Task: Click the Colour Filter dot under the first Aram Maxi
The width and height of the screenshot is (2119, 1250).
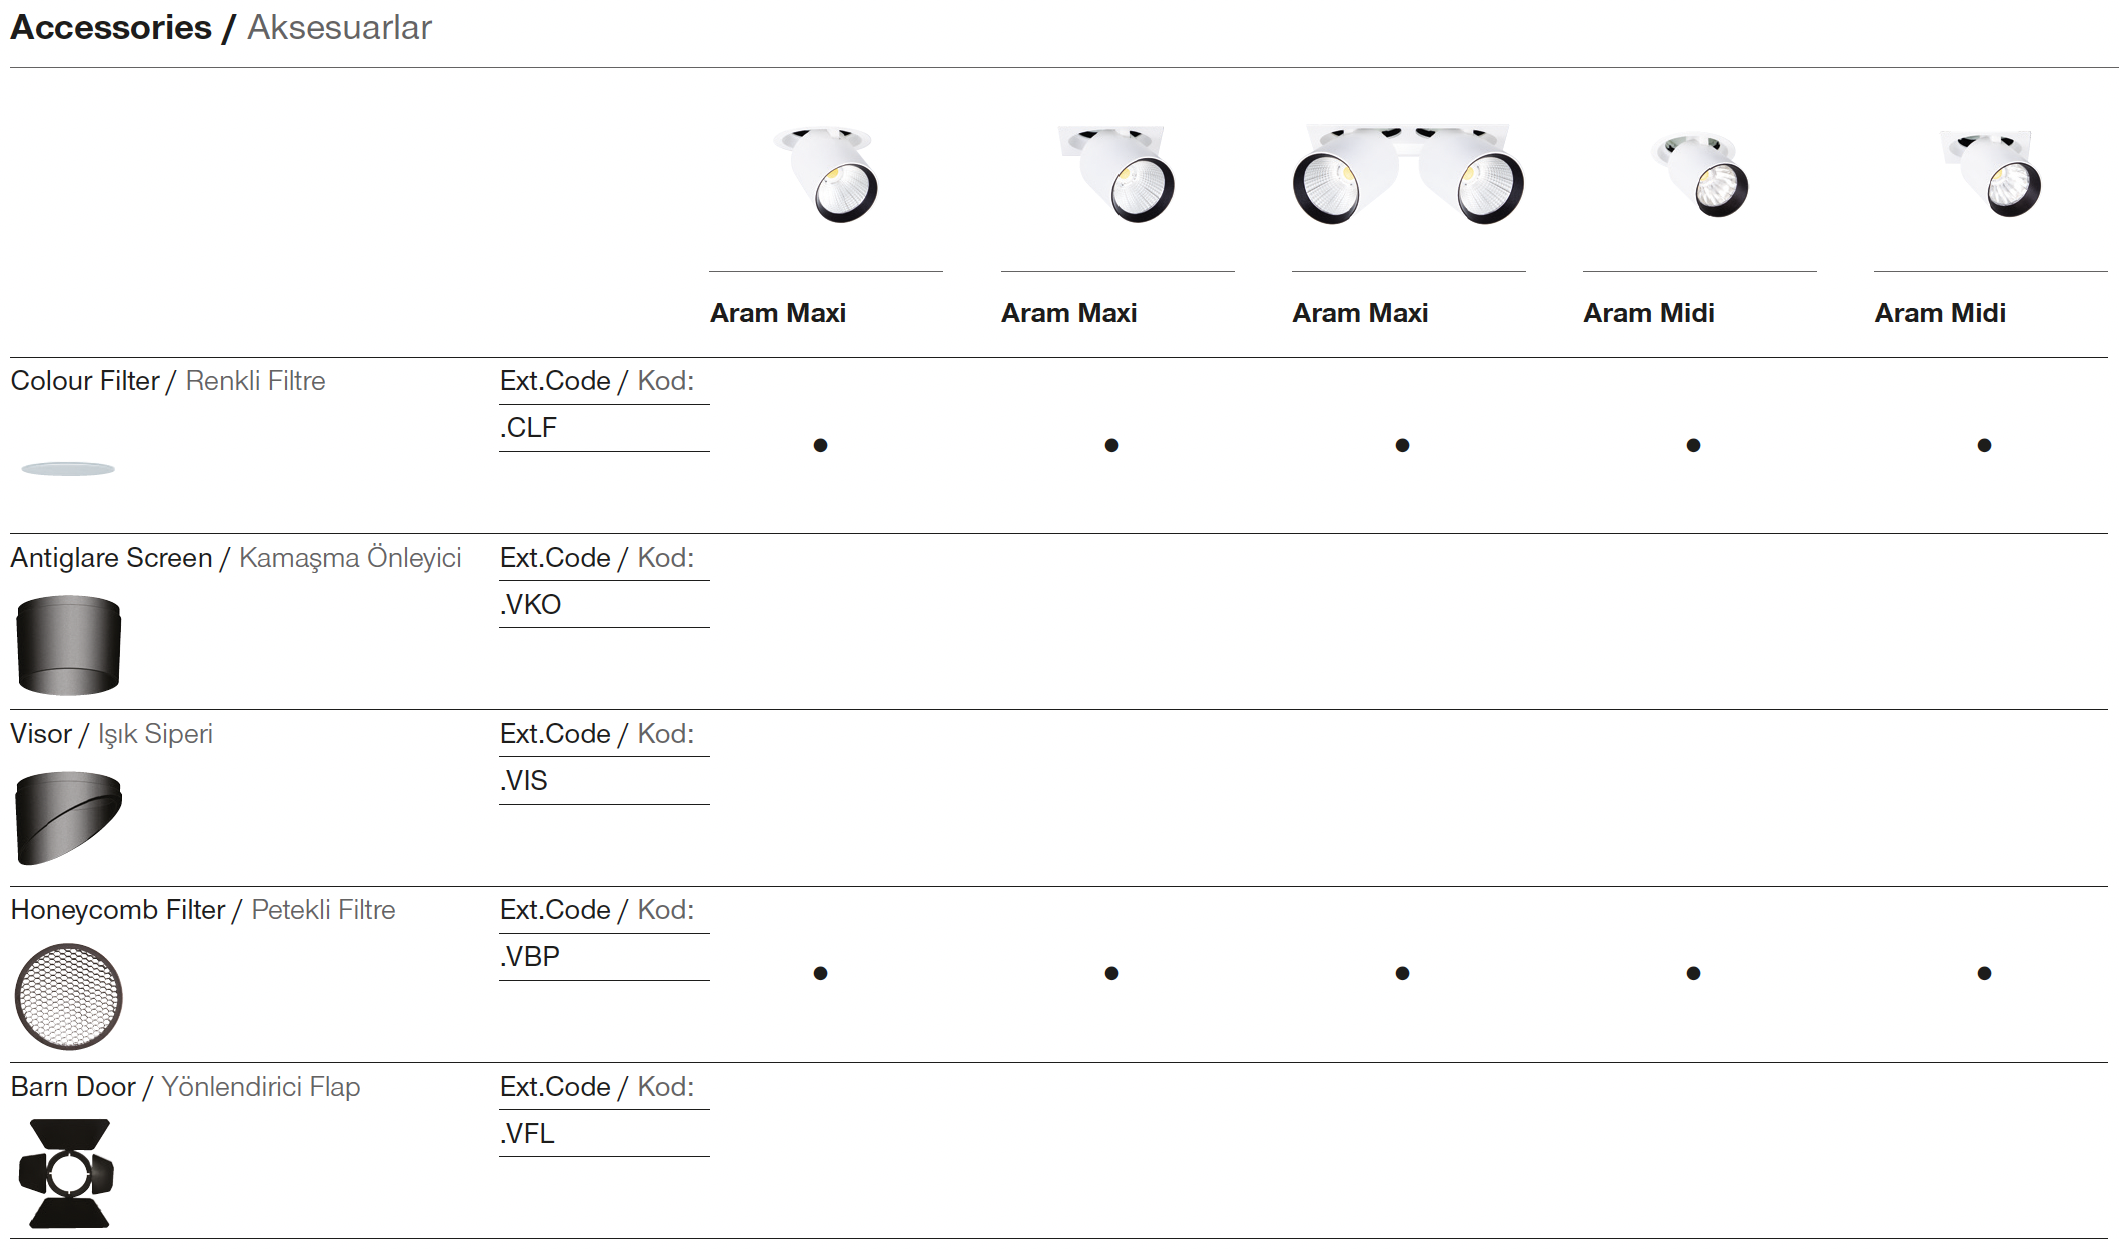Action: point(820,445)
